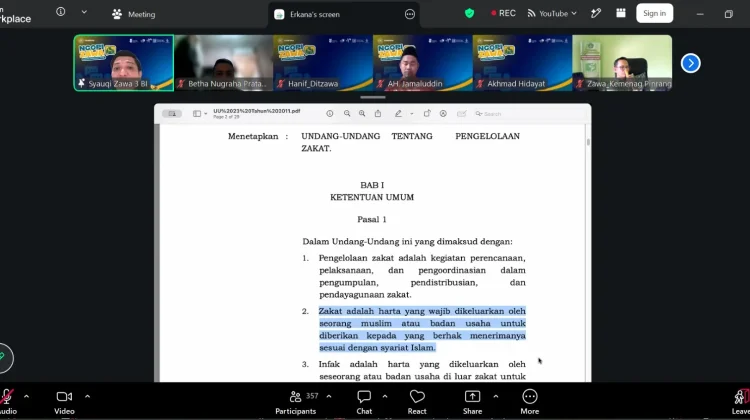
Task: Open the view layout grid icon
Action: point(620,13)
